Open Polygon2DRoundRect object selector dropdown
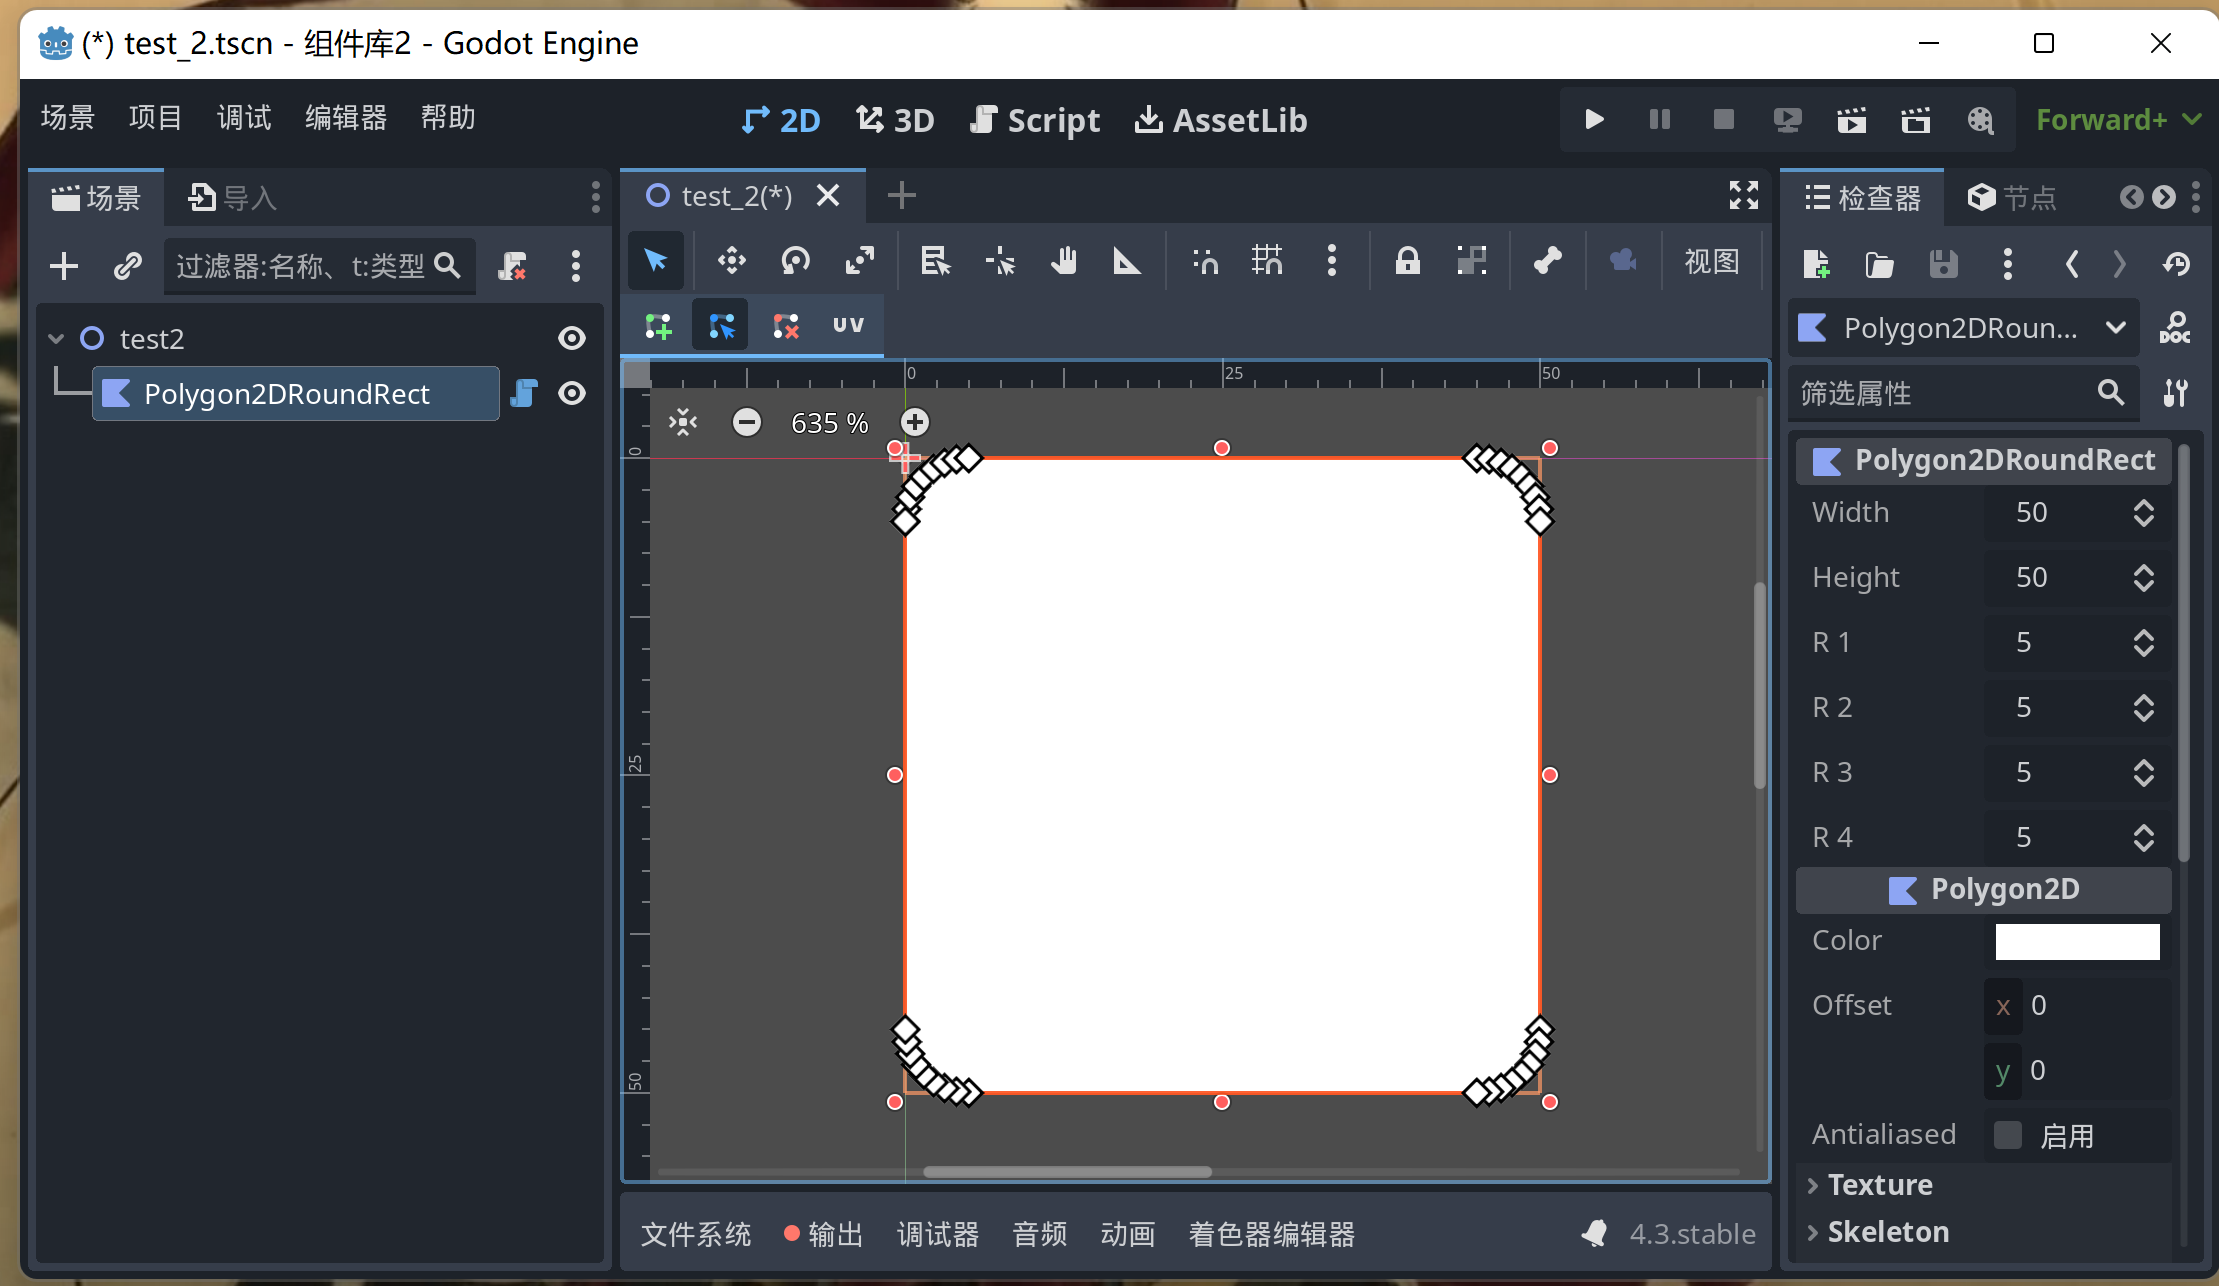The width and height of the screenshot is (2219, 1286). pyautogui.click(x=1964, y=328)
